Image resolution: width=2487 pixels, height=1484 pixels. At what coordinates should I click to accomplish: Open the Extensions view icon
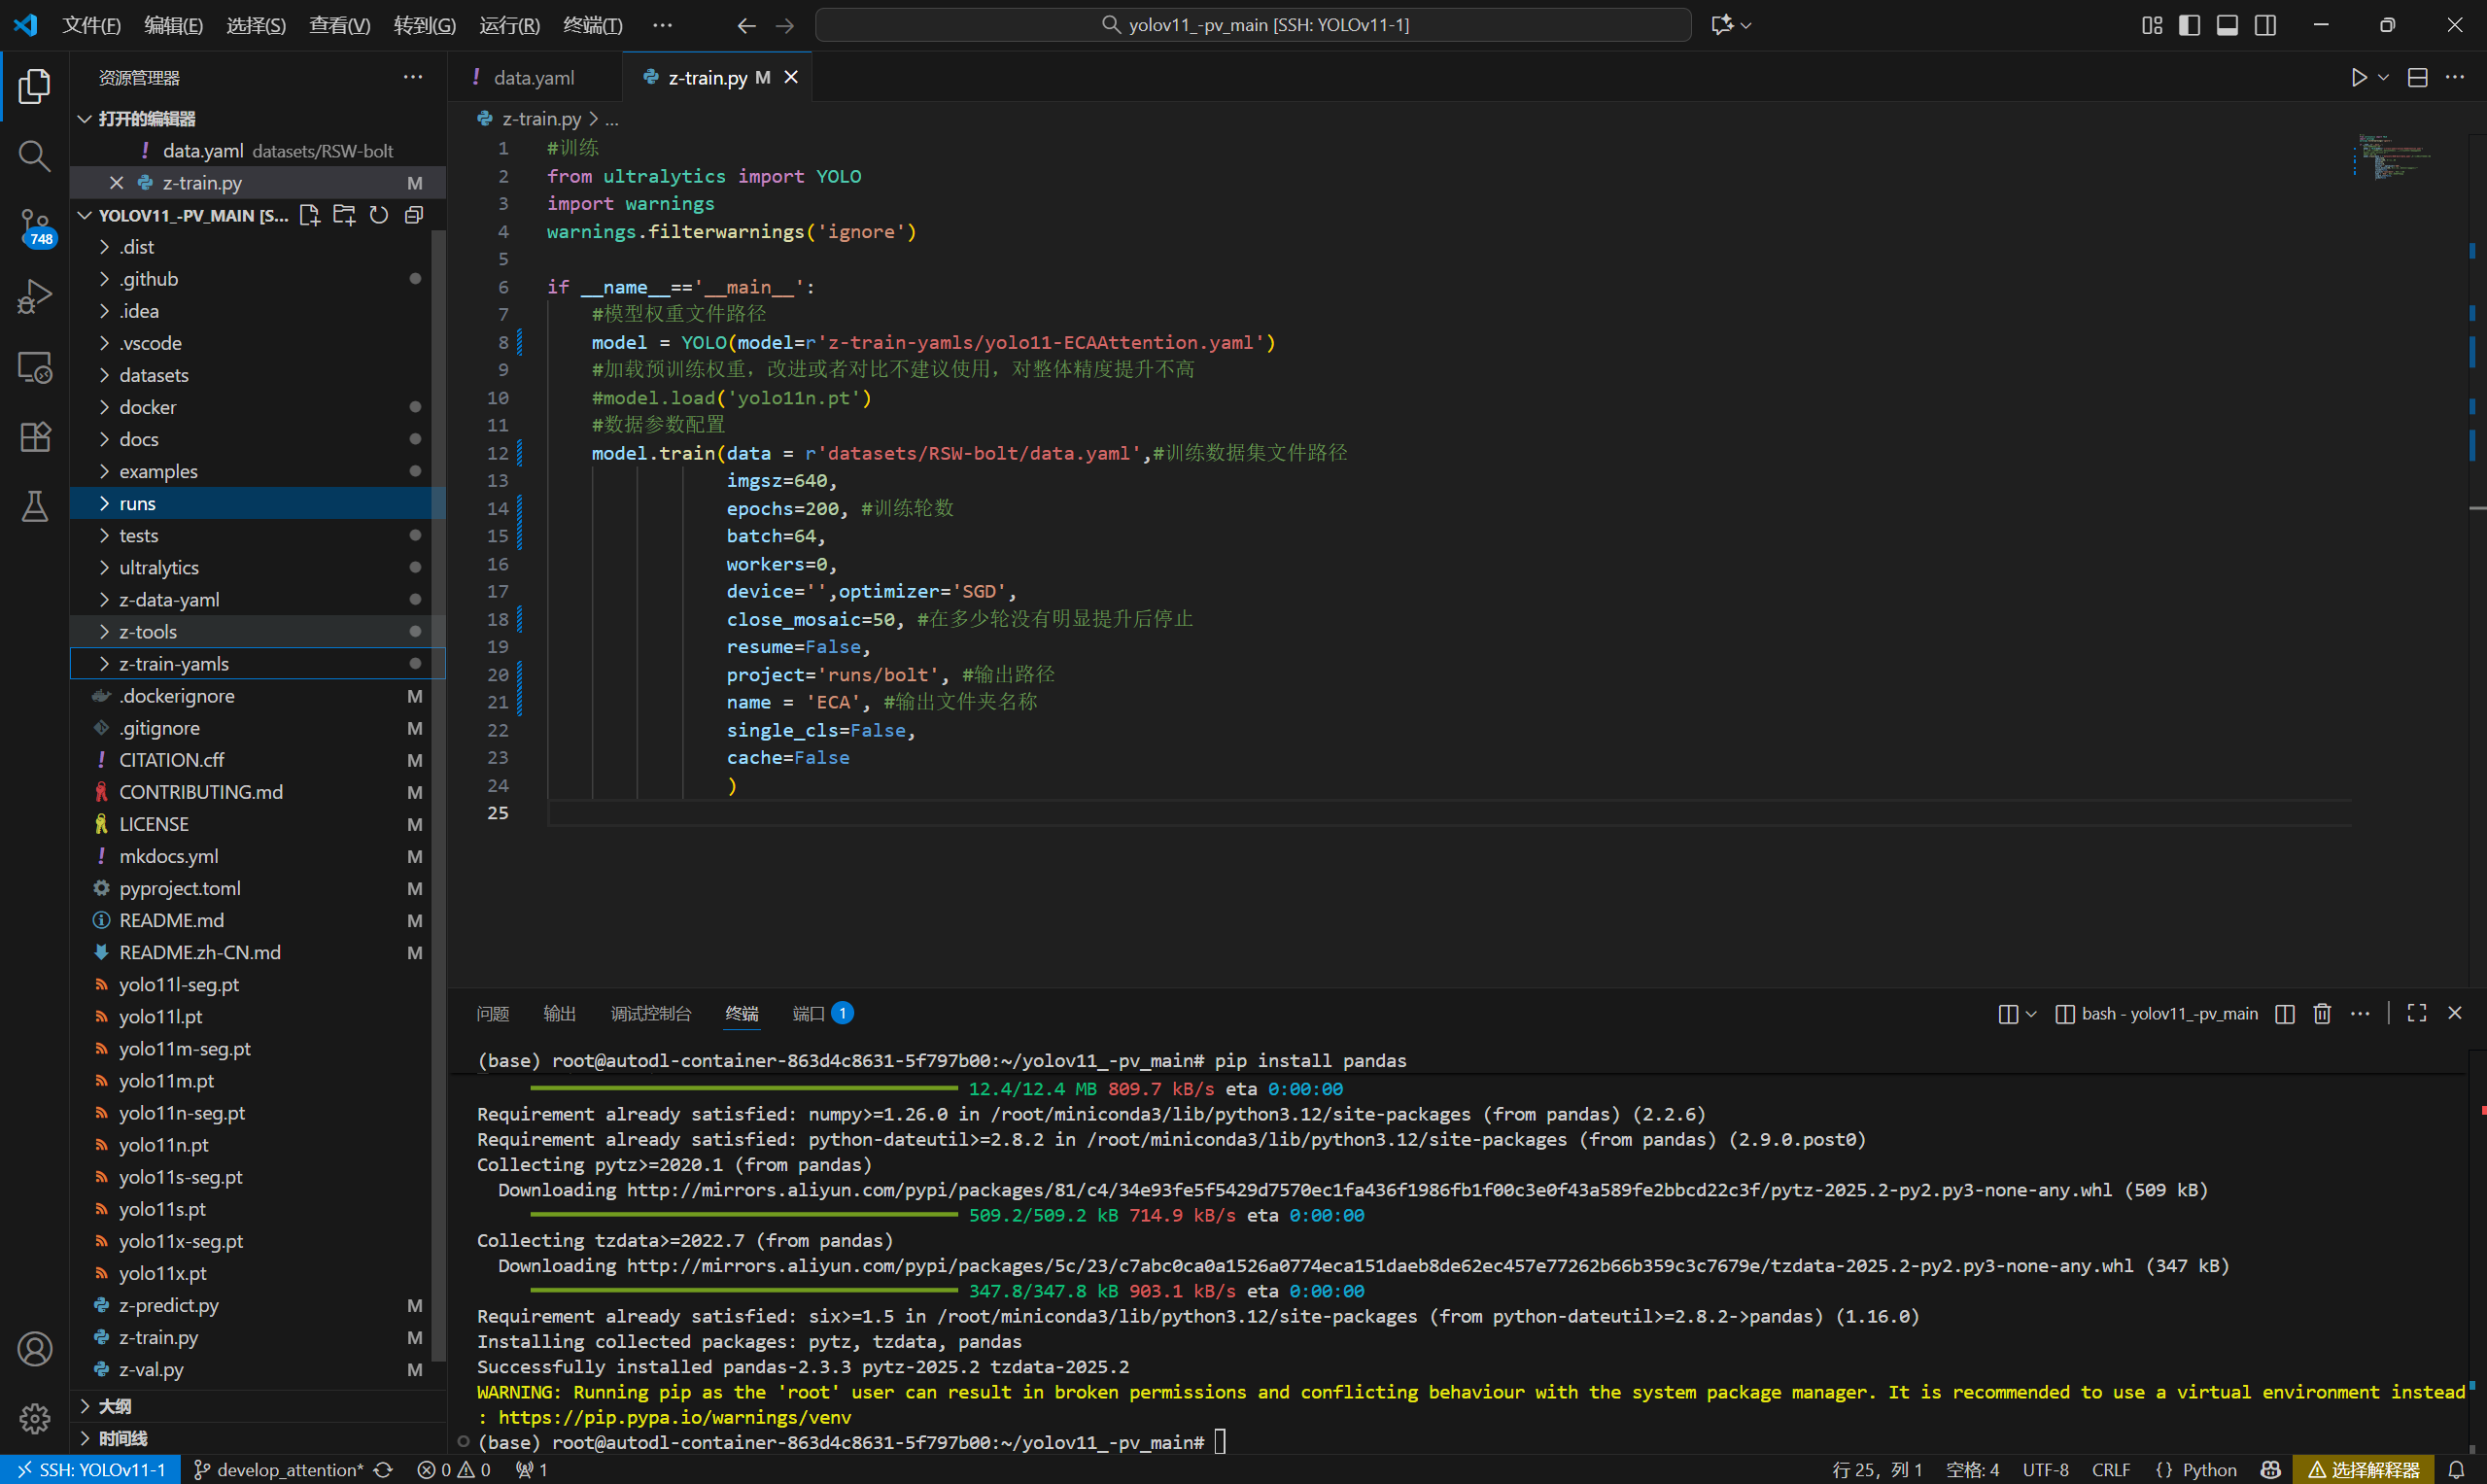[35, 437]
